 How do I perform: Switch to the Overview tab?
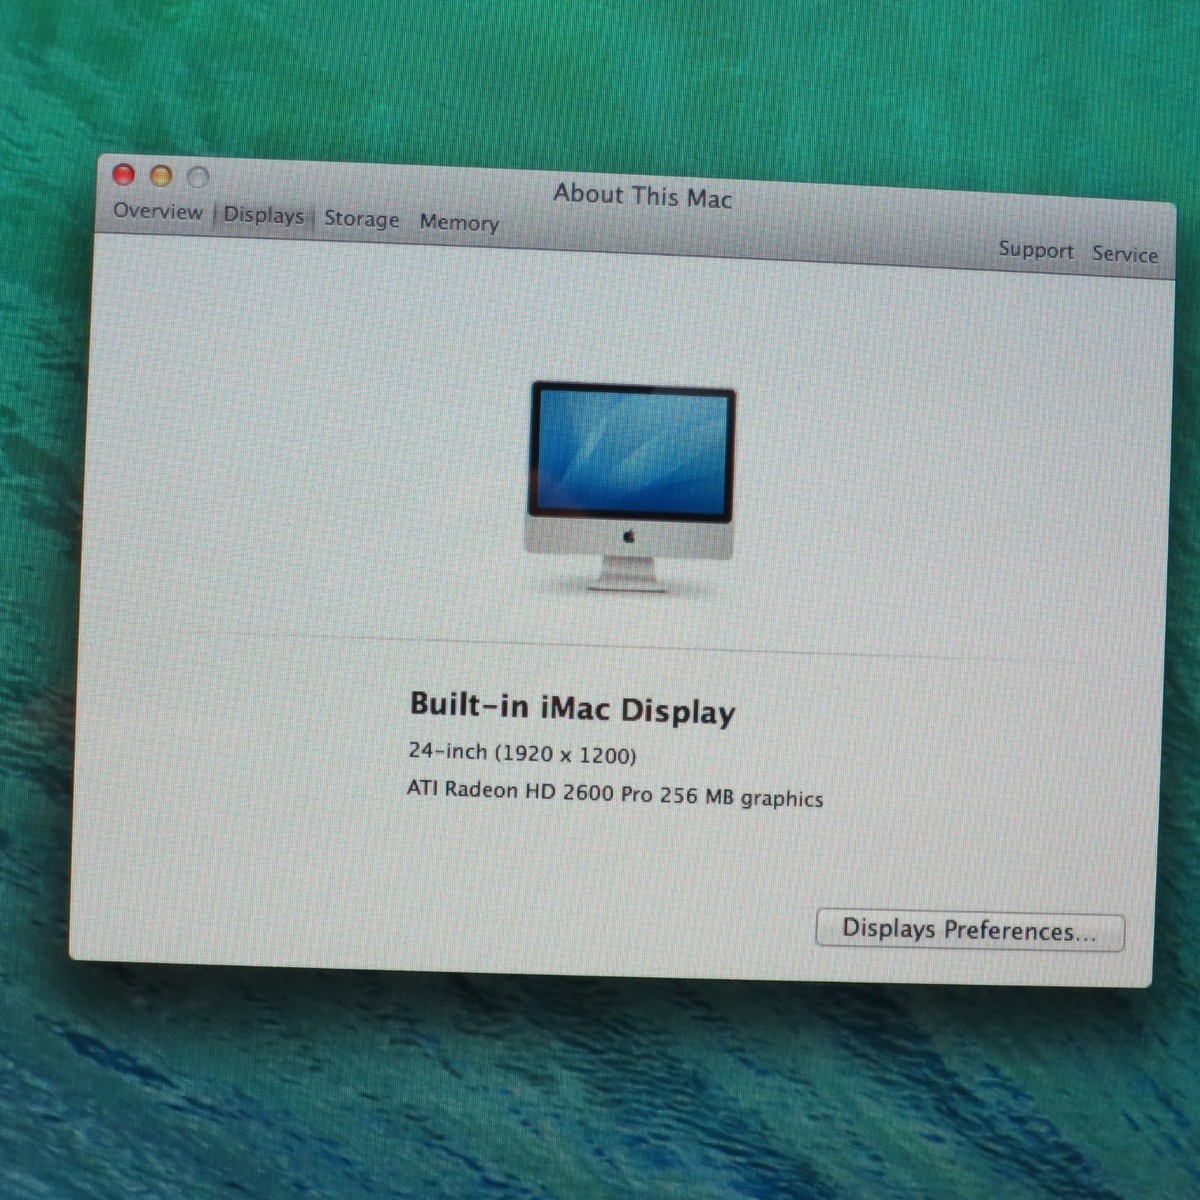click(158, 211)
